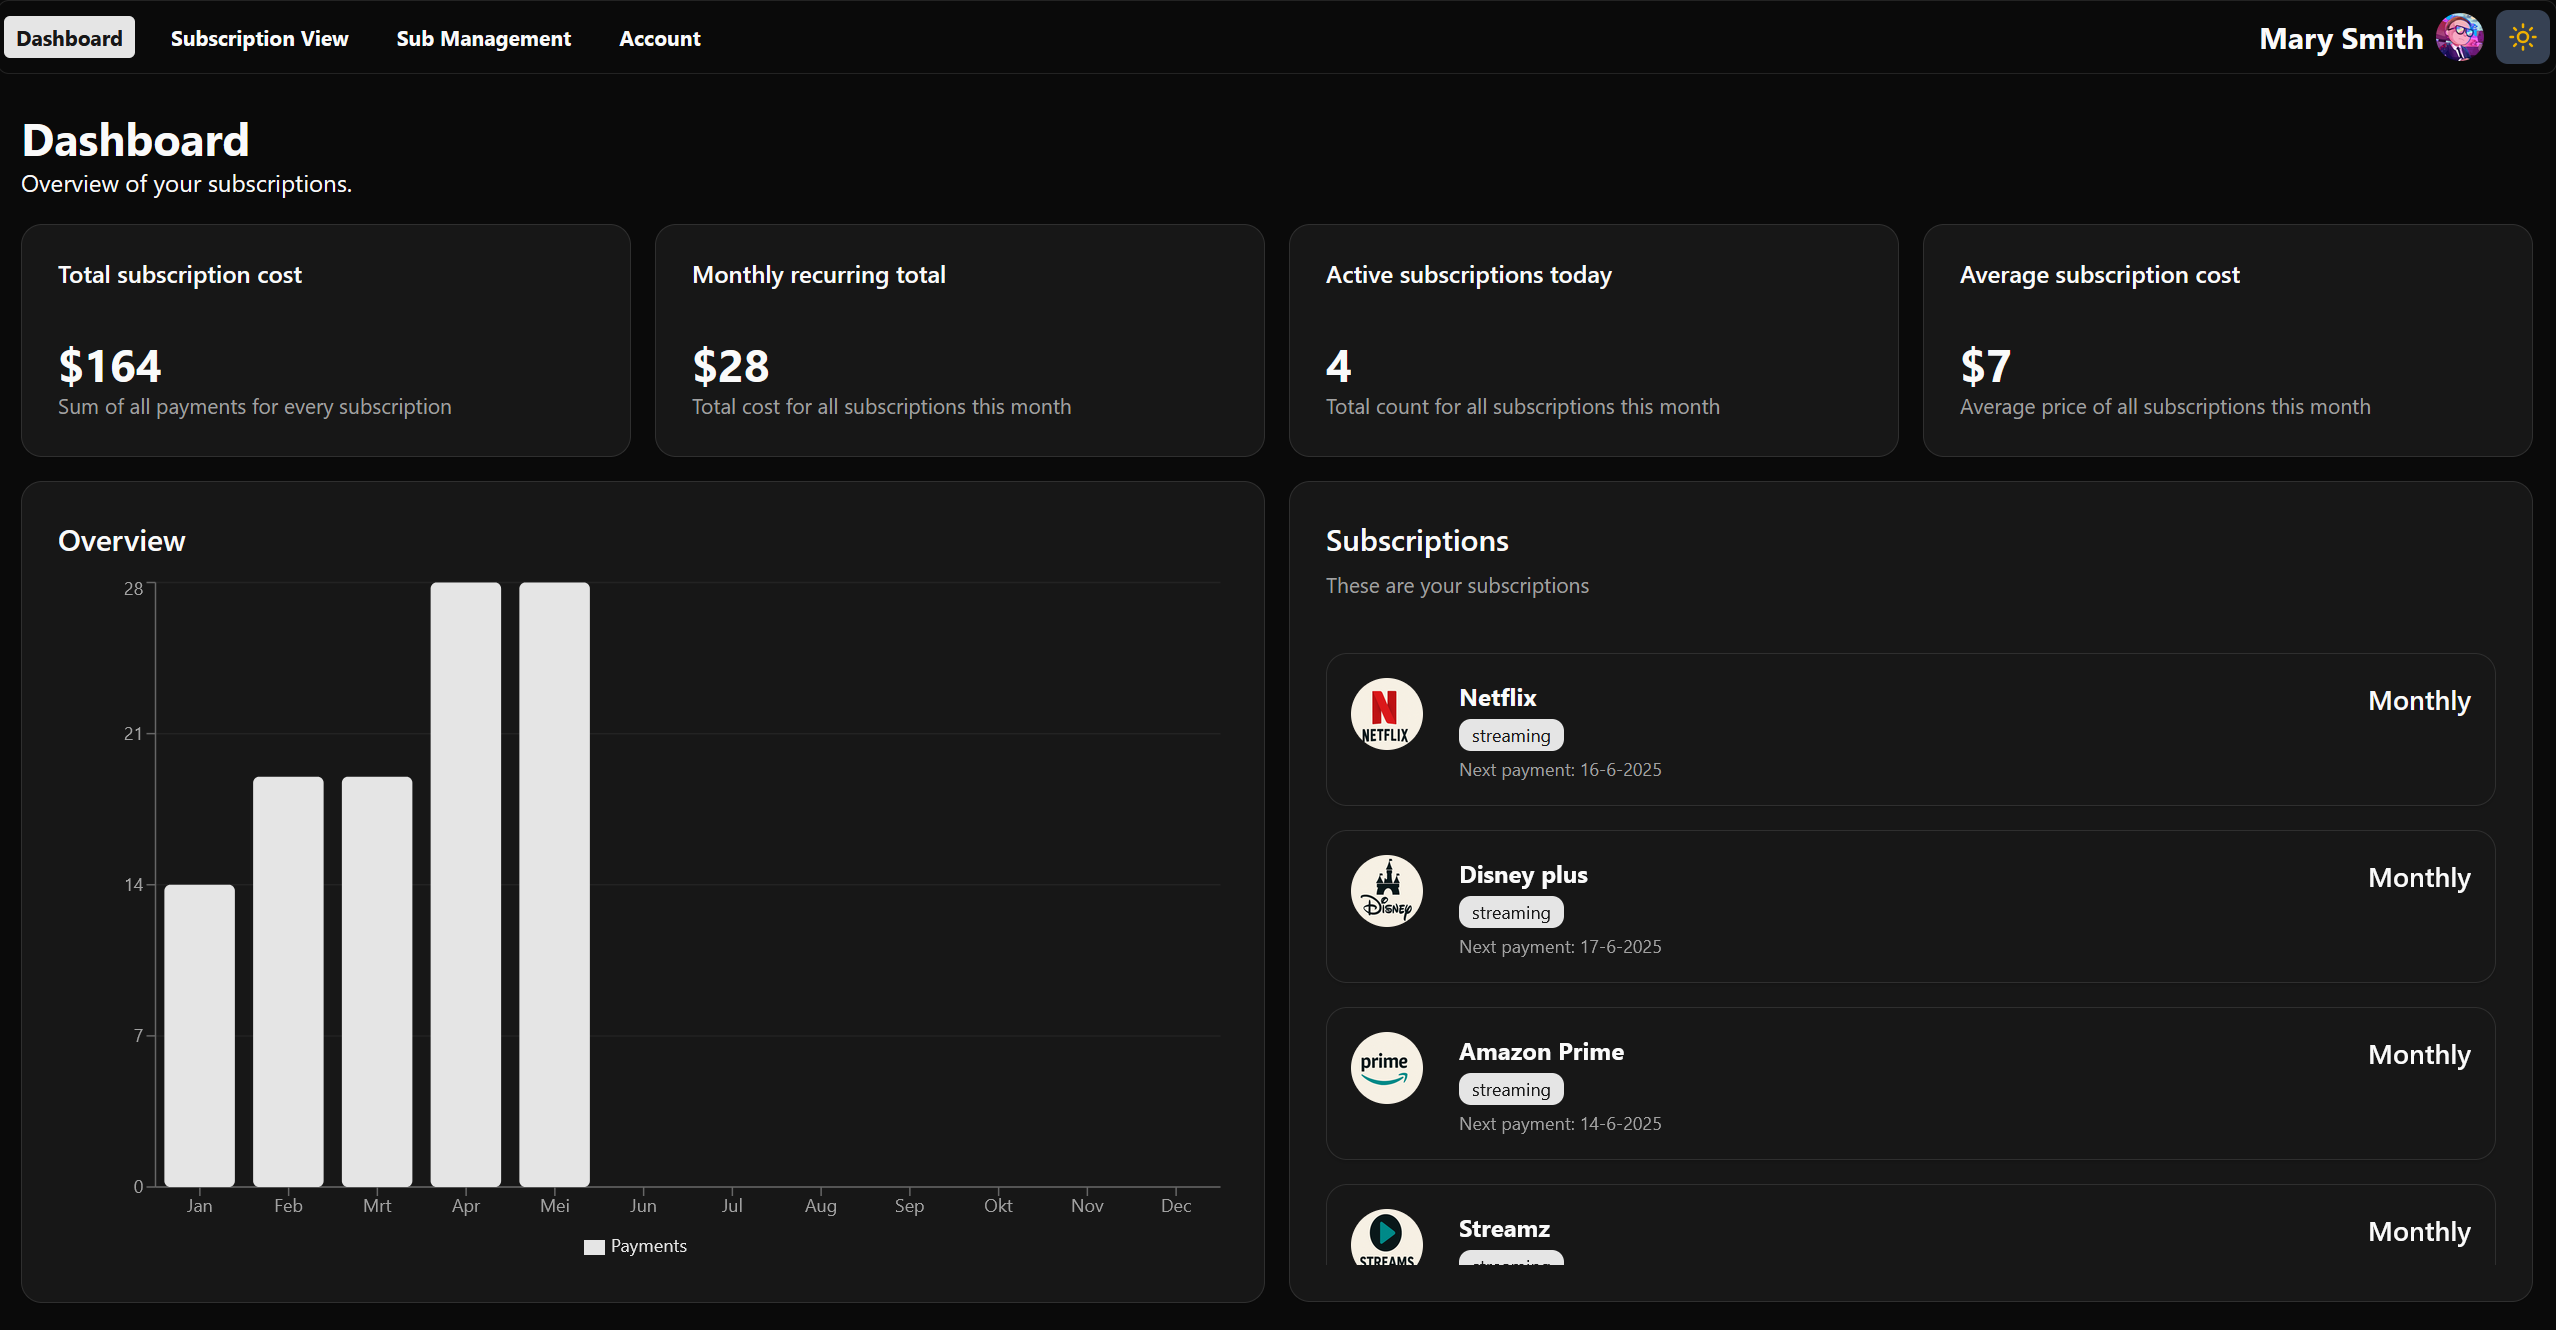The width and height of the screenshot is (2556, 1330).
Task: Open the Netflix subscription card
Action: click(1908, 729)
